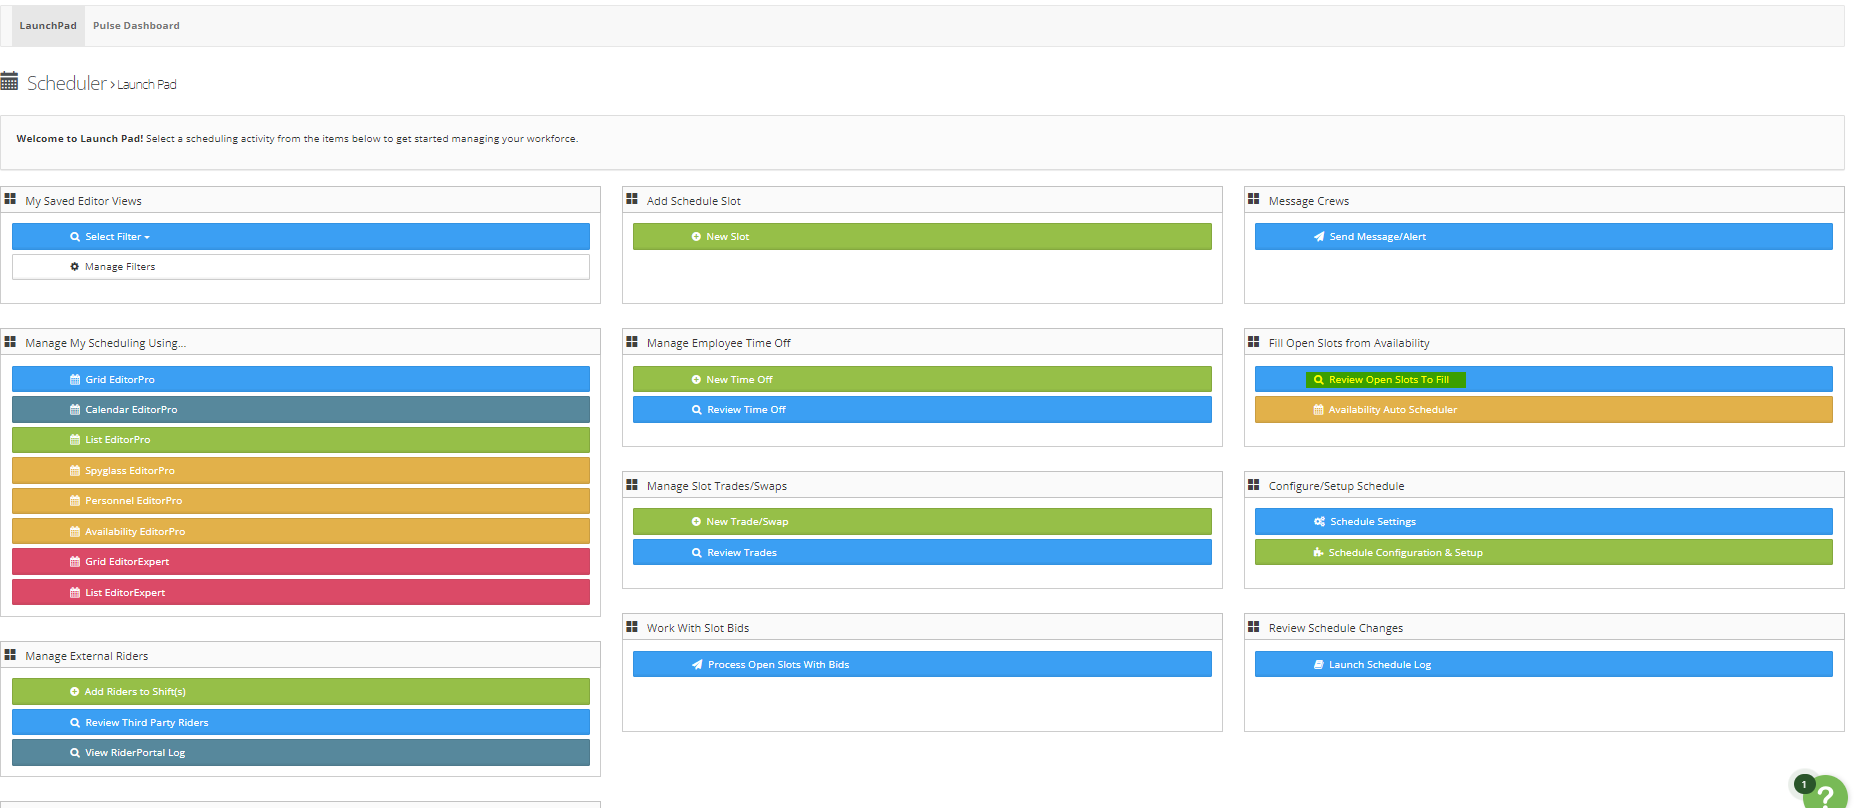Screen dimensions: 1854x808
Task: Open Grid EditorPro
Action: tap(300, 380)
